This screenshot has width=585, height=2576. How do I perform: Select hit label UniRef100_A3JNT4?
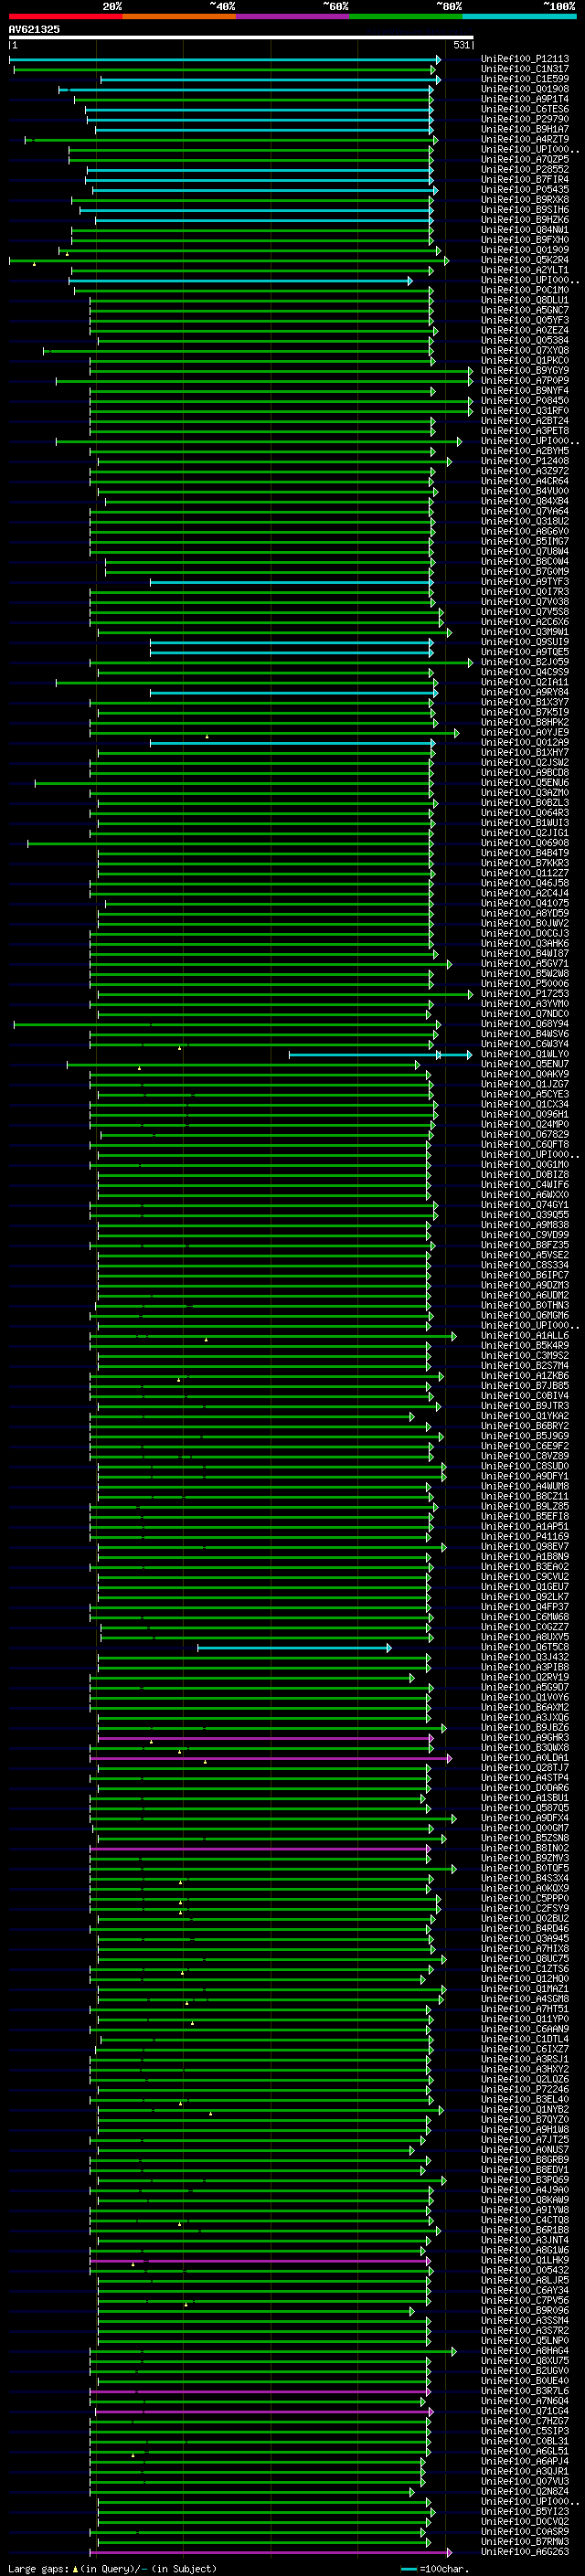pos(525,2240)
